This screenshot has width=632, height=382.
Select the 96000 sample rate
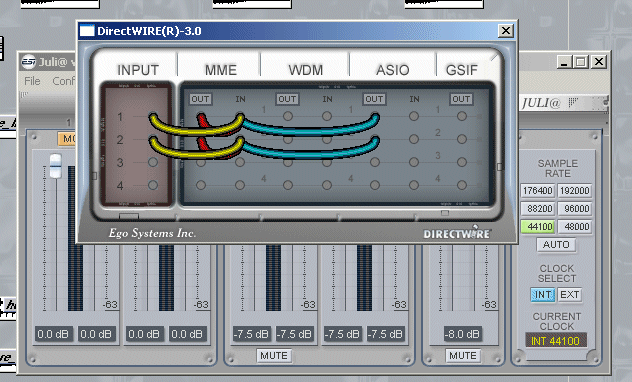[575, 209]
